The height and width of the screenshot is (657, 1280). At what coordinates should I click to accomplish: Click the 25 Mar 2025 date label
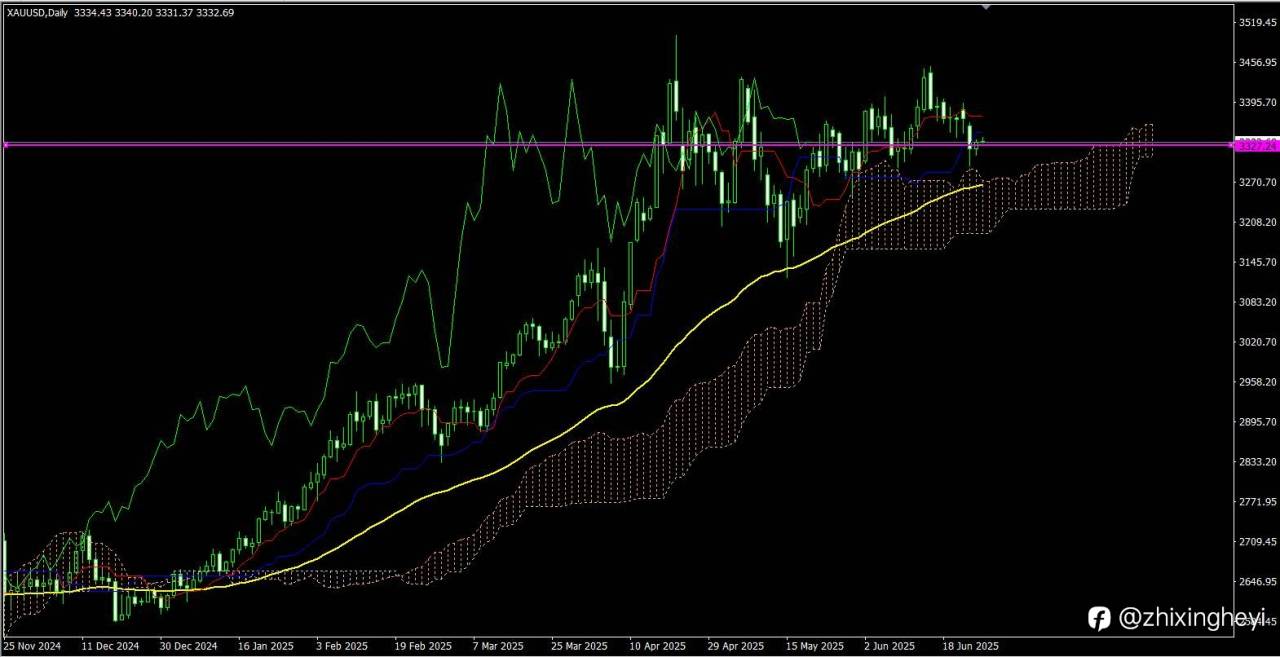[x=579, y=647]
